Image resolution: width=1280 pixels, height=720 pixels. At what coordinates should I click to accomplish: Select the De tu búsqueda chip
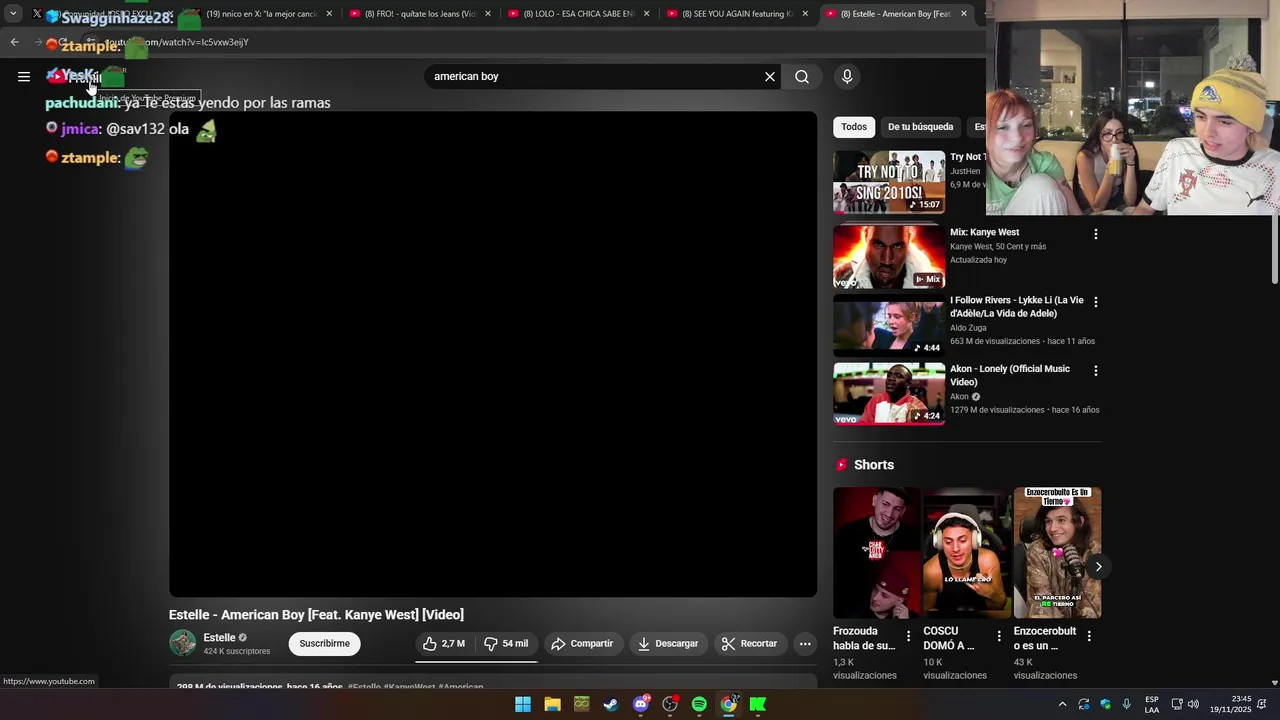click(x=920, y=127)
